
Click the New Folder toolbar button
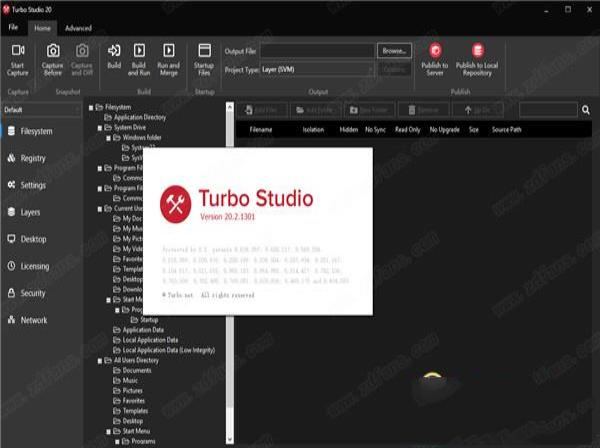coord(369,110)
